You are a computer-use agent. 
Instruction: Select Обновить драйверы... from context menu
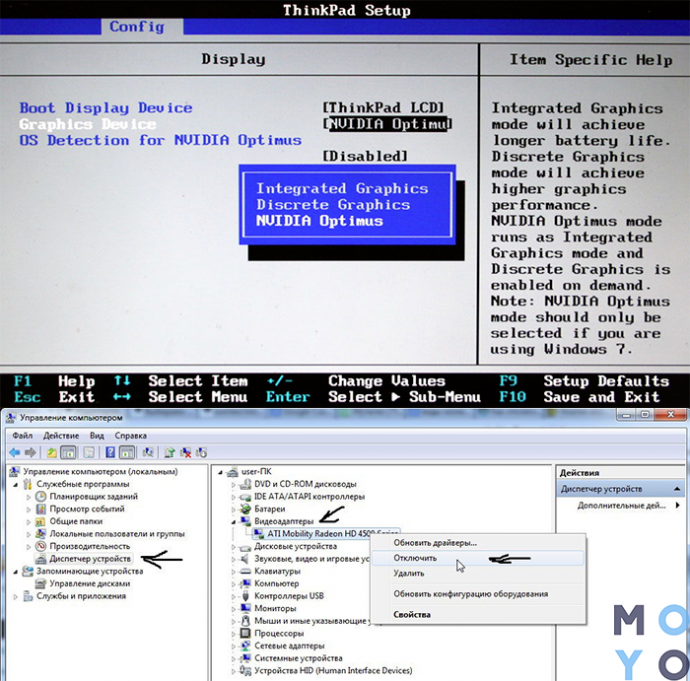click(x=435, y=543)
